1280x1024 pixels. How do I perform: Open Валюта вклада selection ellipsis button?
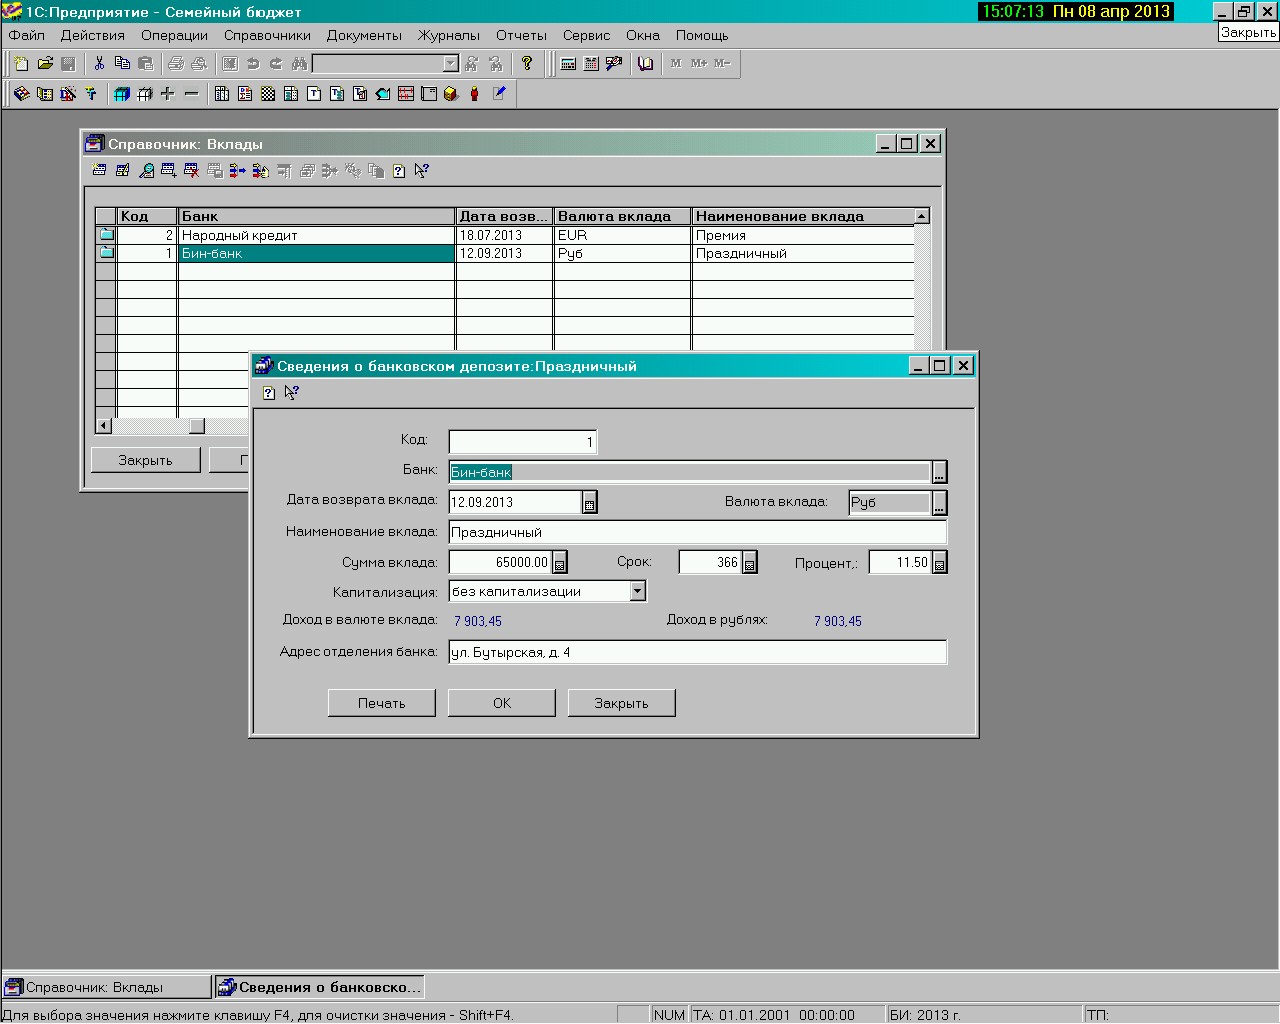[x=939, y=502]
